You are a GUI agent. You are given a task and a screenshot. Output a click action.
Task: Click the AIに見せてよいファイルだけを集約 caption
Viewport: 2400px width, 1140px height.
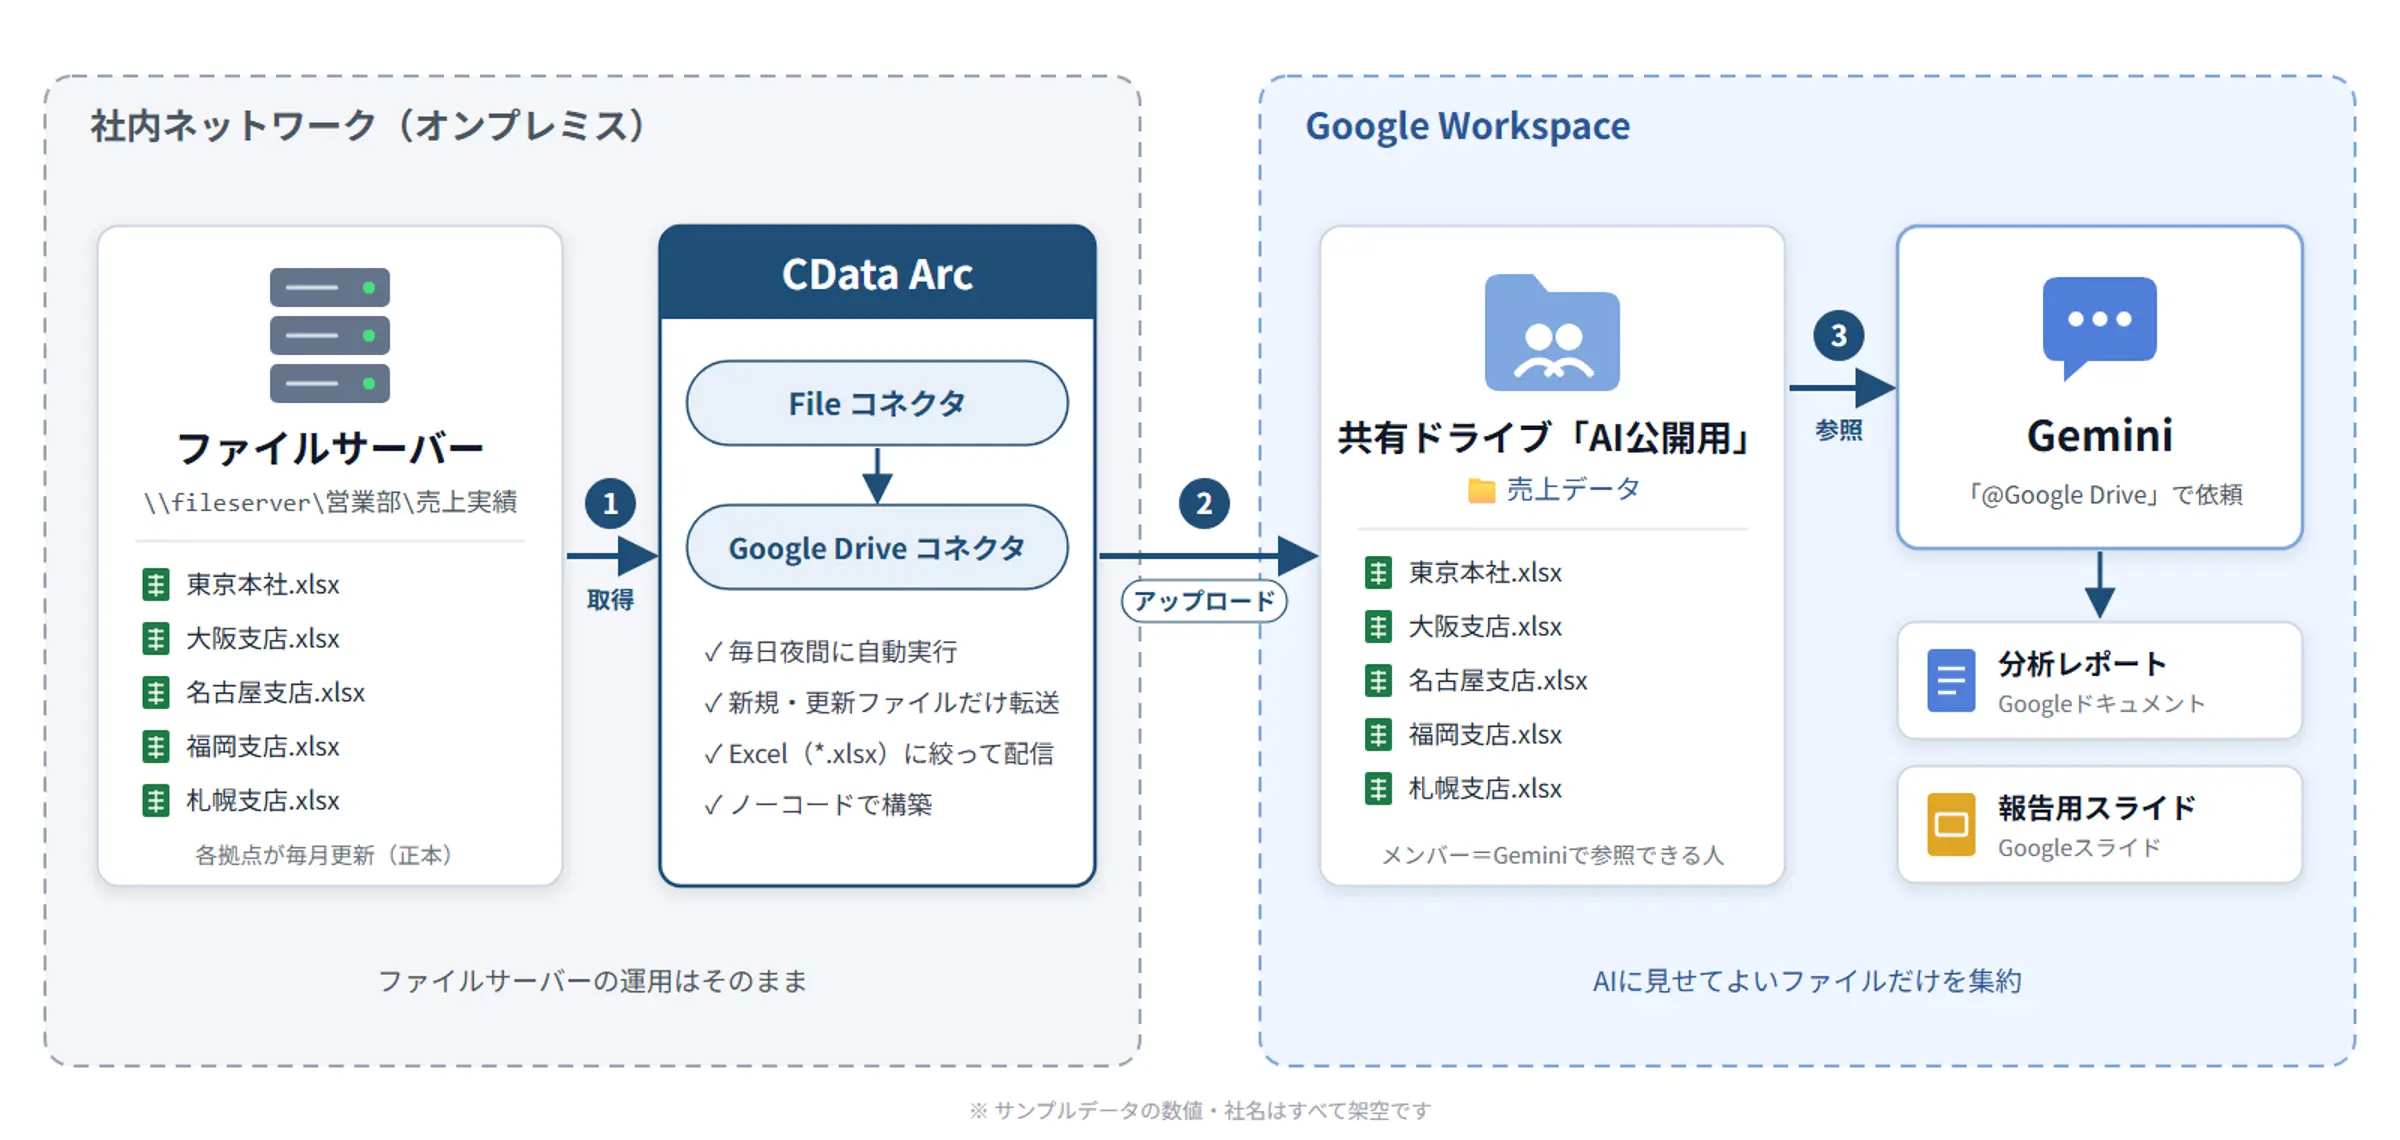click(1807, 981)
